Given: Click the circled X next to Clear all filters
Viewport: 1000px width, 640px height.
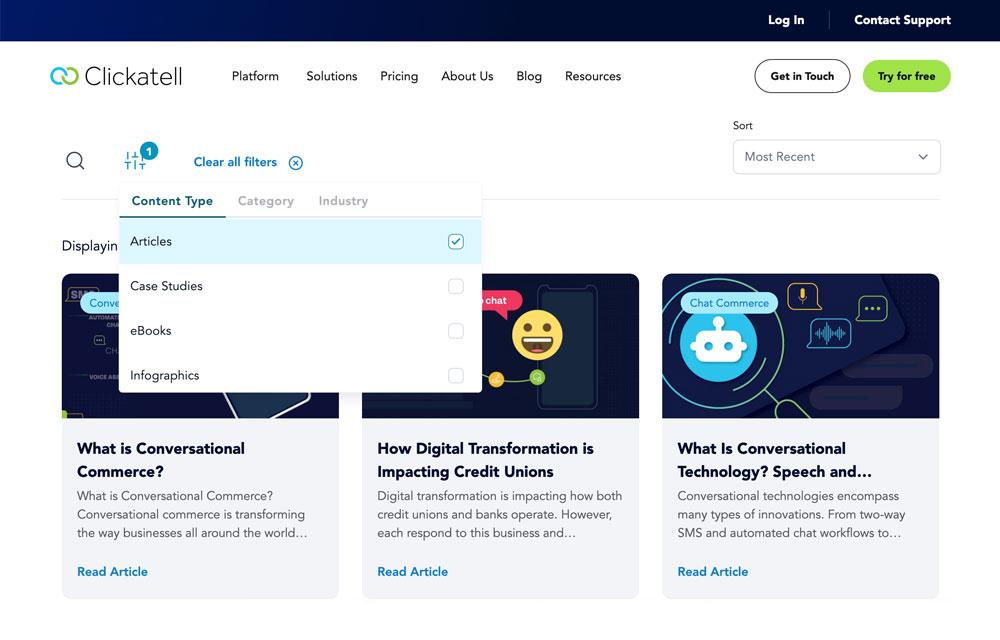Looking at the screenshot, I should tap(295, 162).
